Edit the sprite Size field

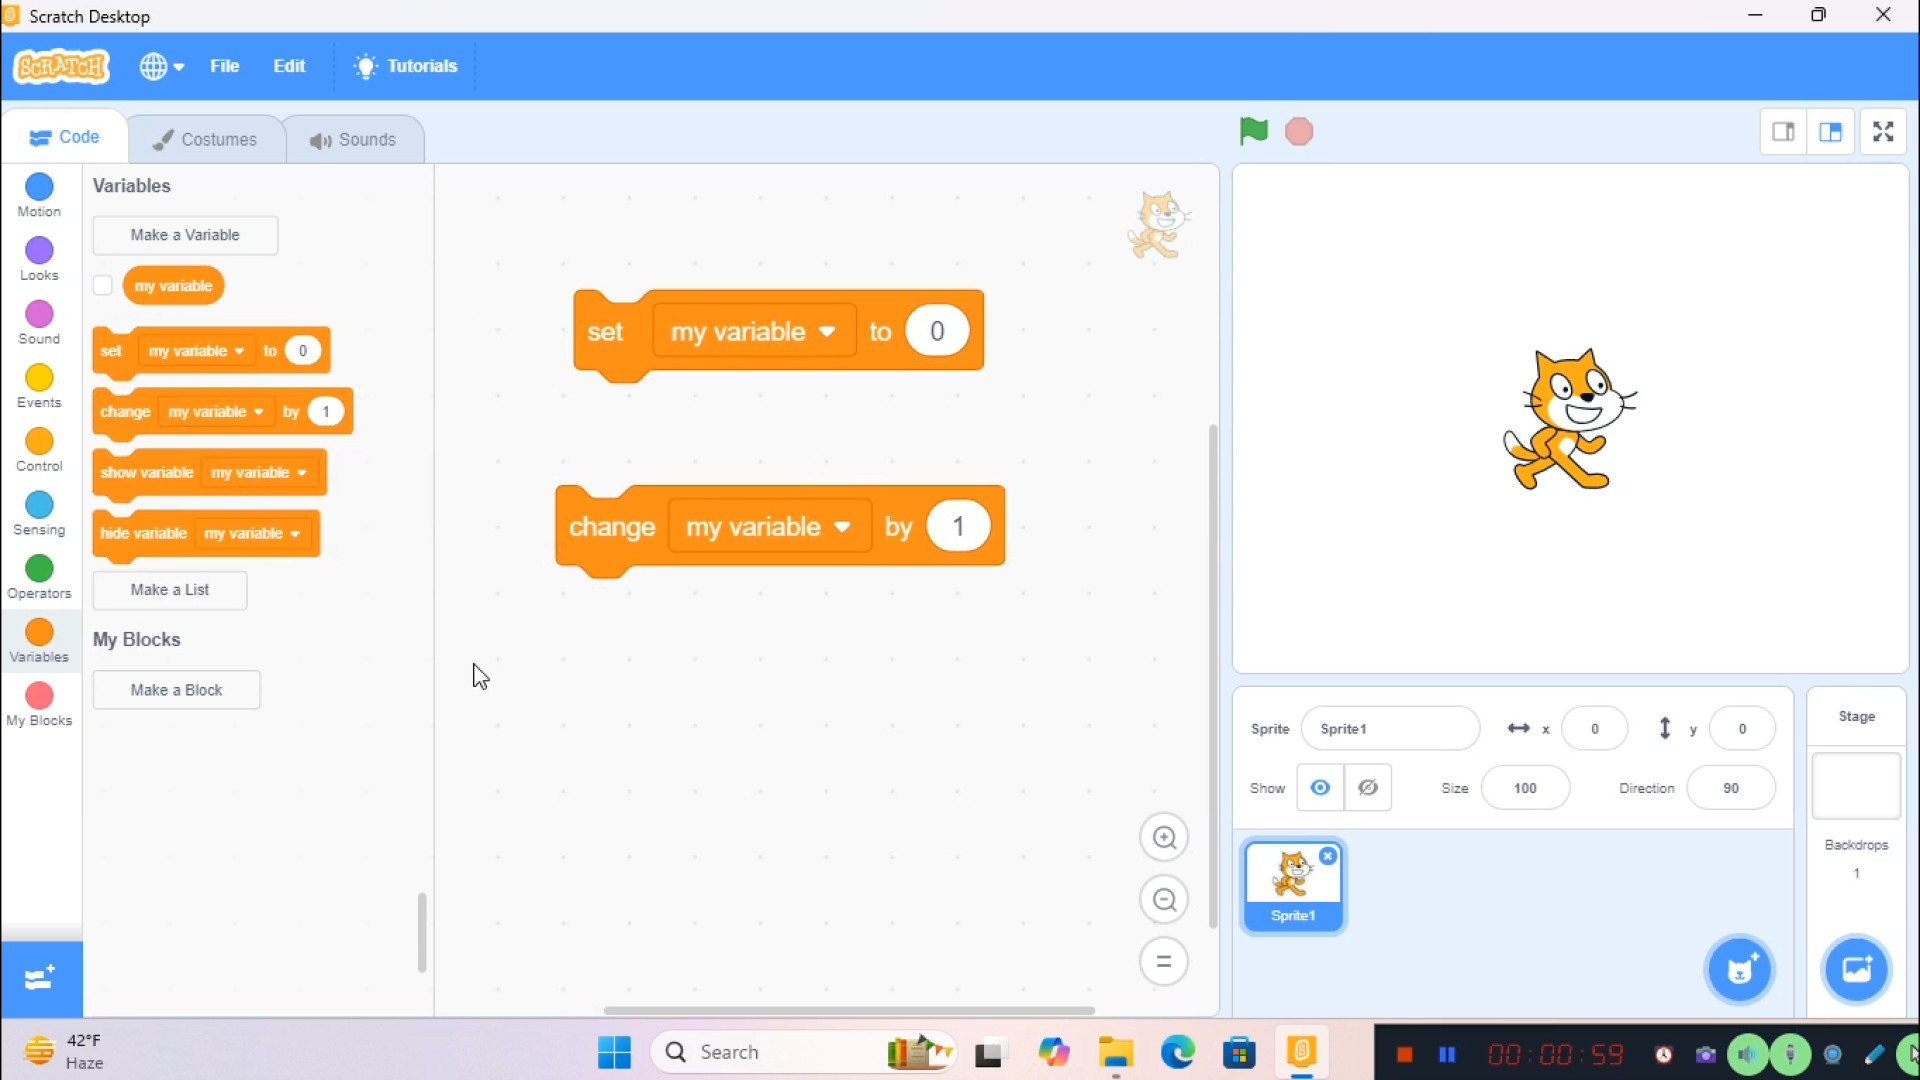[1525, 788]
